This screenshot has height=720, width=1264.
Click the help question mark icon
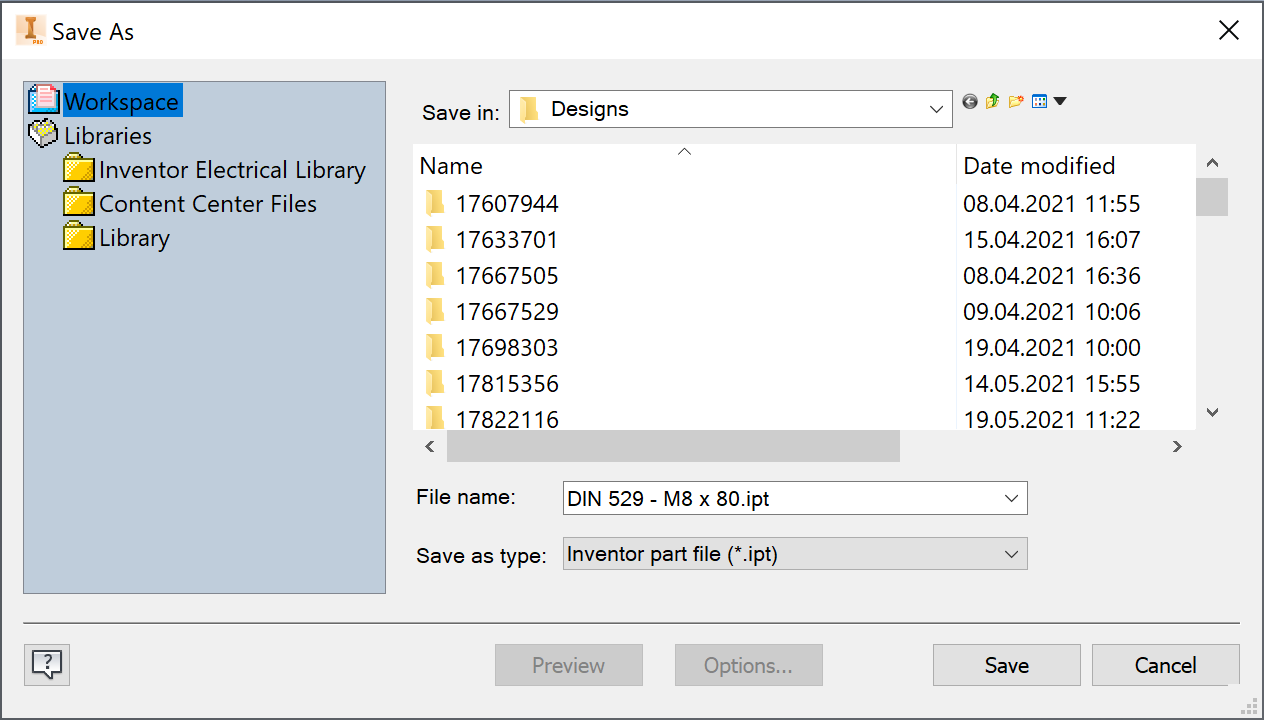point(46,665)
